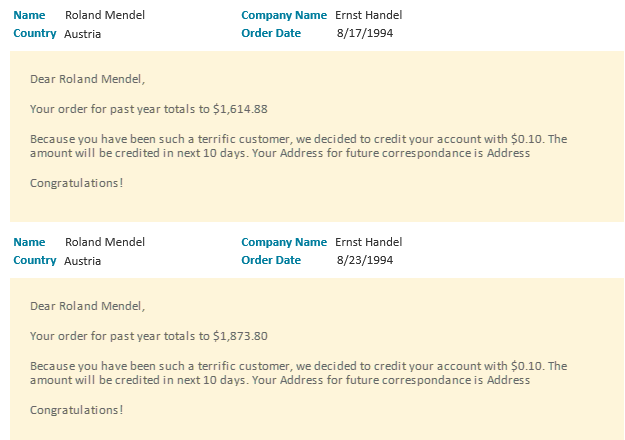Click Congratulations! in the second letter
The width and height of the screenshot is (625, 440).
pyautogui.click(x=77, y=410)
